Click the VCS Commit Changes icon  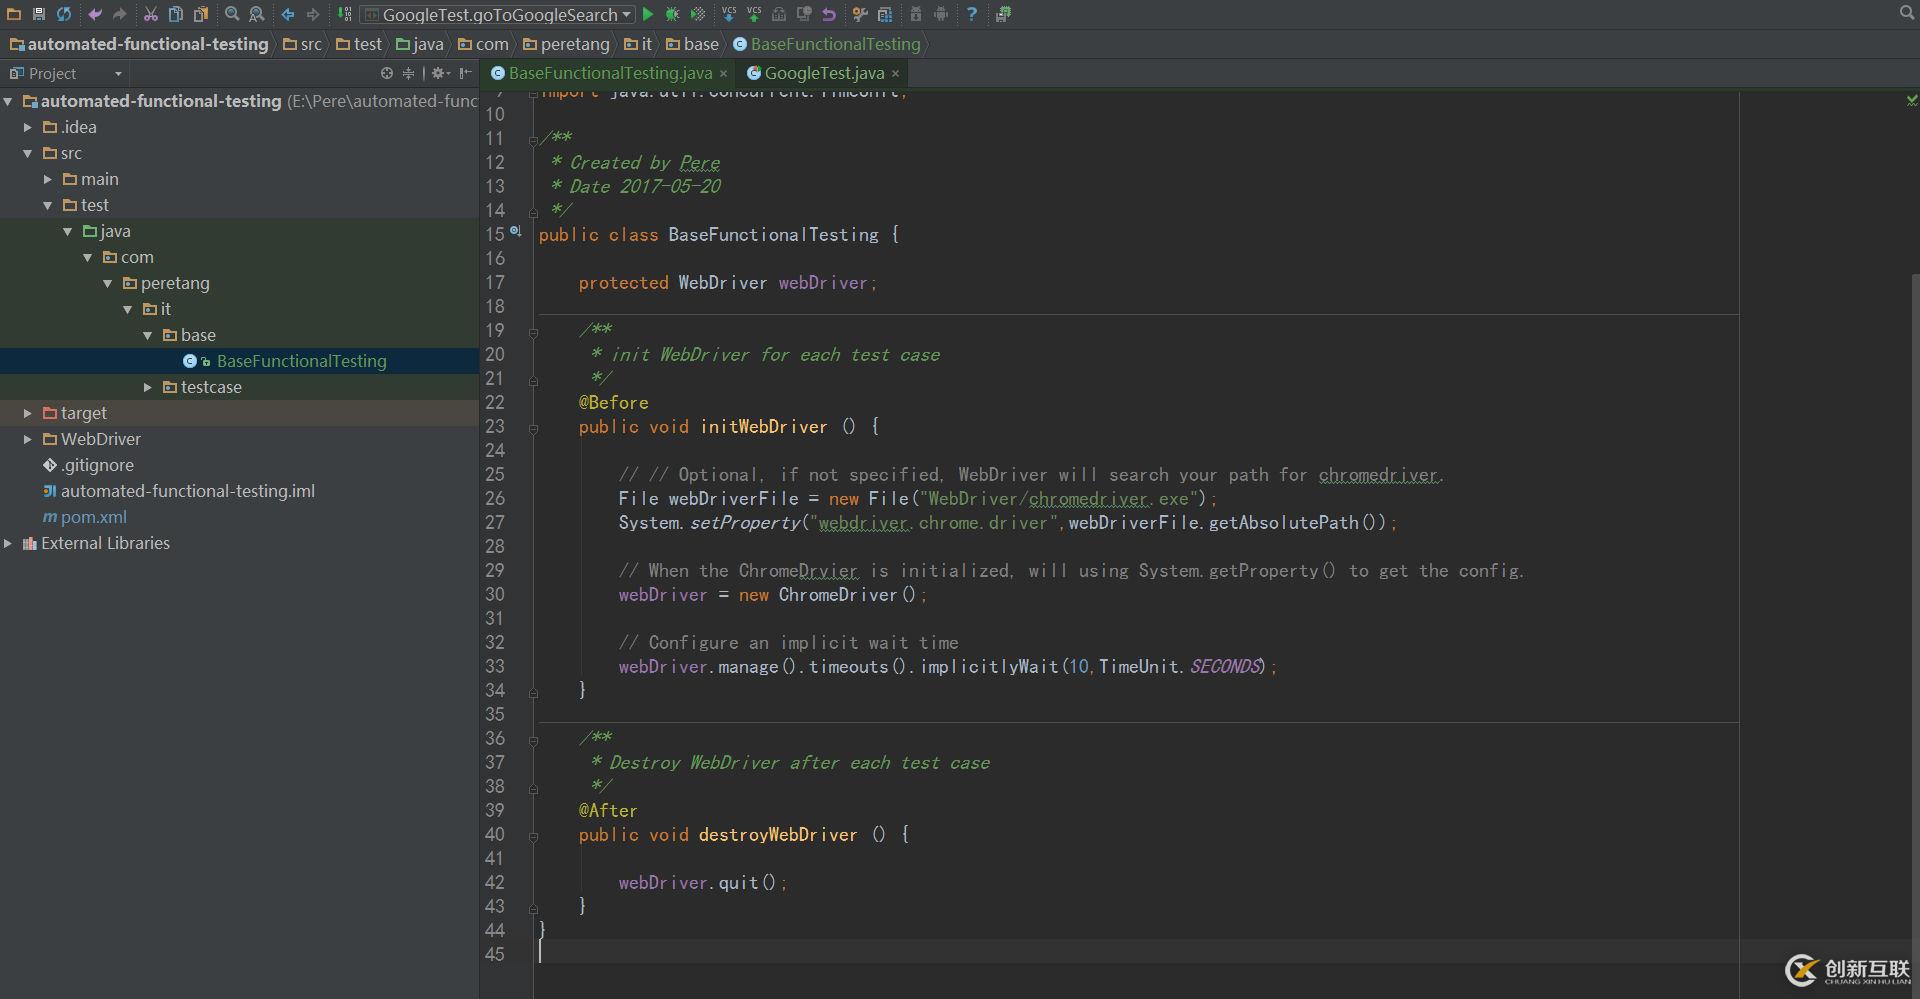pyautogui.click(x=754, y=14)
